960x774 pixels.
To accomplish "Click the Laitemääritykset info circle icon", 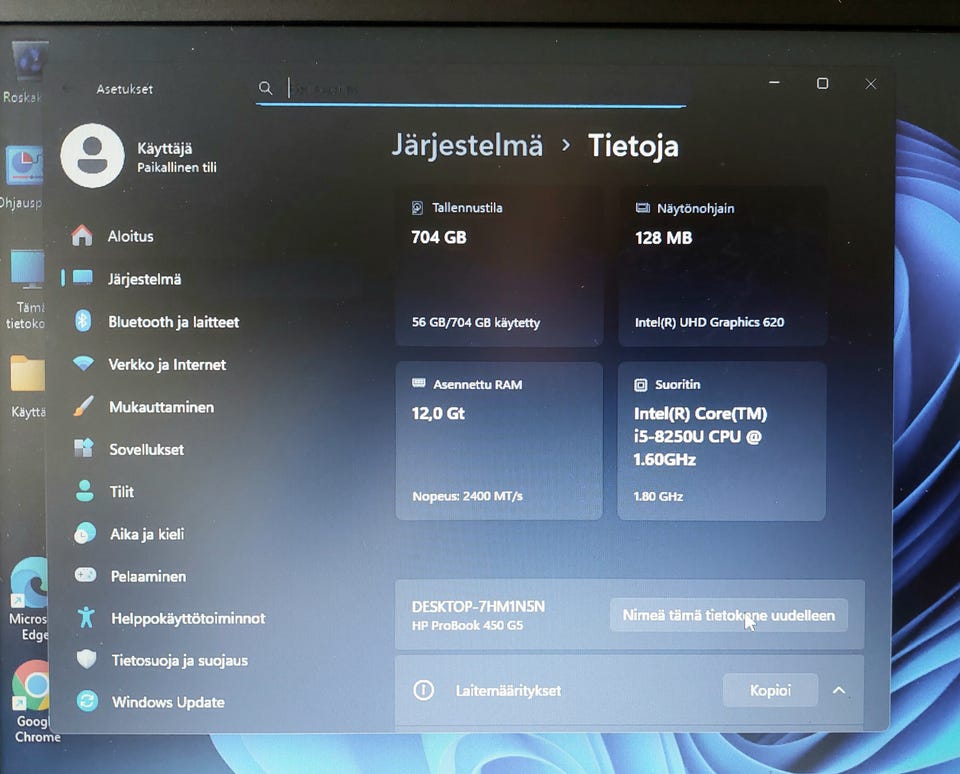I will (423, 690).
